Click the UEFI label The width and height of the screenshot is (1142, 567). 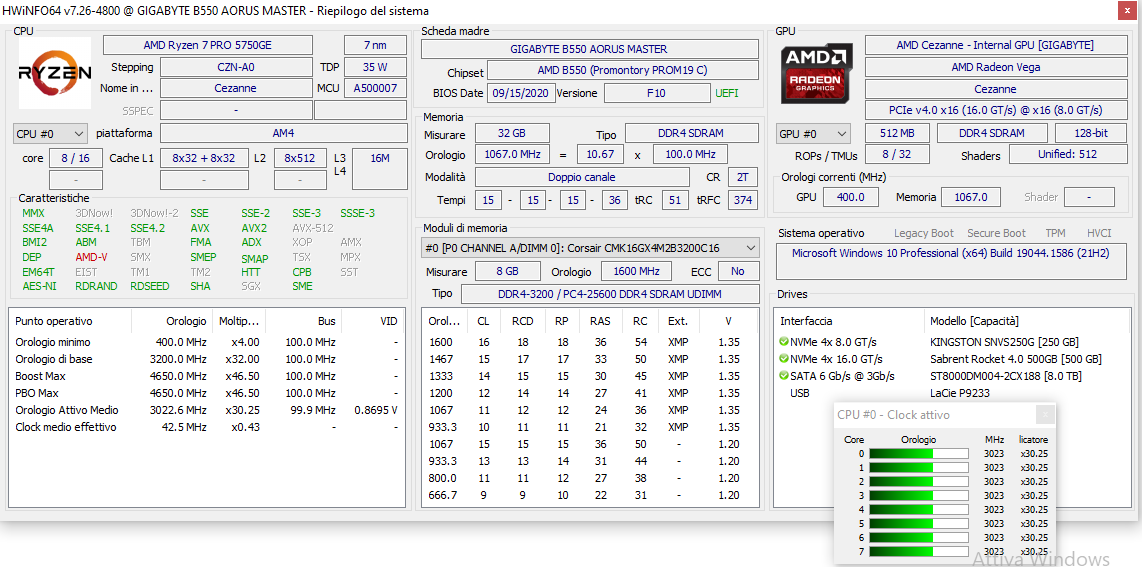pos(727,93)
